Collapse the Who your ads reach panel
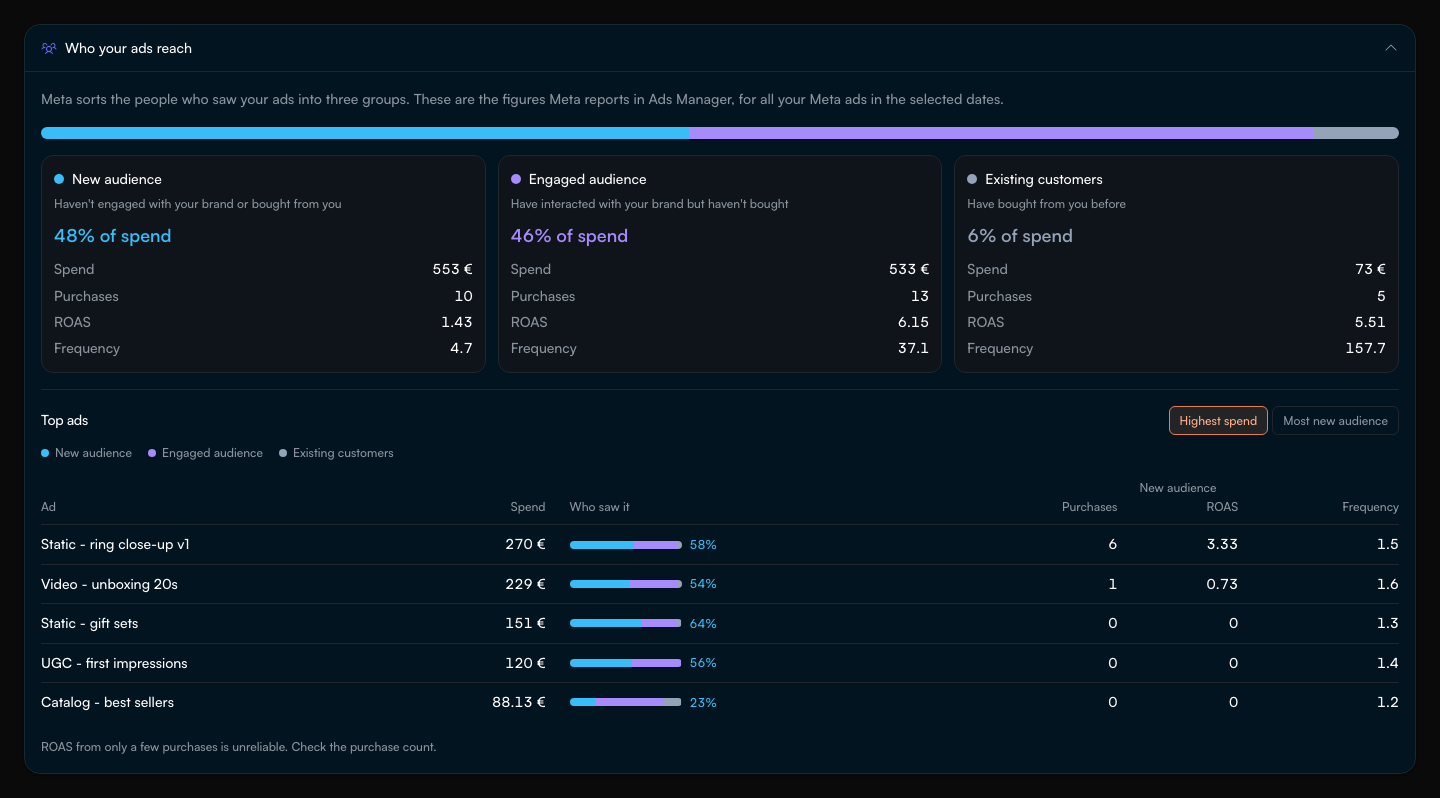Viewport: 1440px width, 798px height. coord(1390,48)
